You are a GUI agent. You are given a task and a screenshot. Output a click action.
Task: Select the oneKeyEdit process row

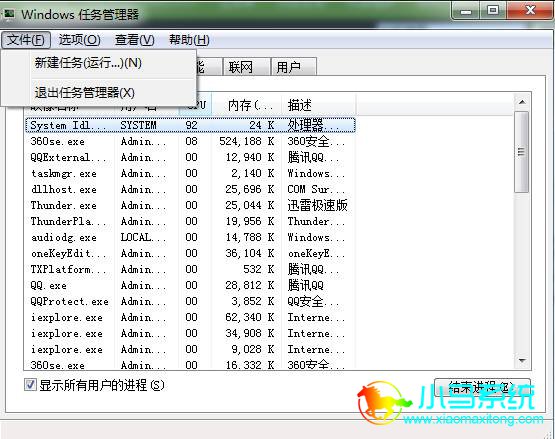pyautogui.click(x=190, y=253)
